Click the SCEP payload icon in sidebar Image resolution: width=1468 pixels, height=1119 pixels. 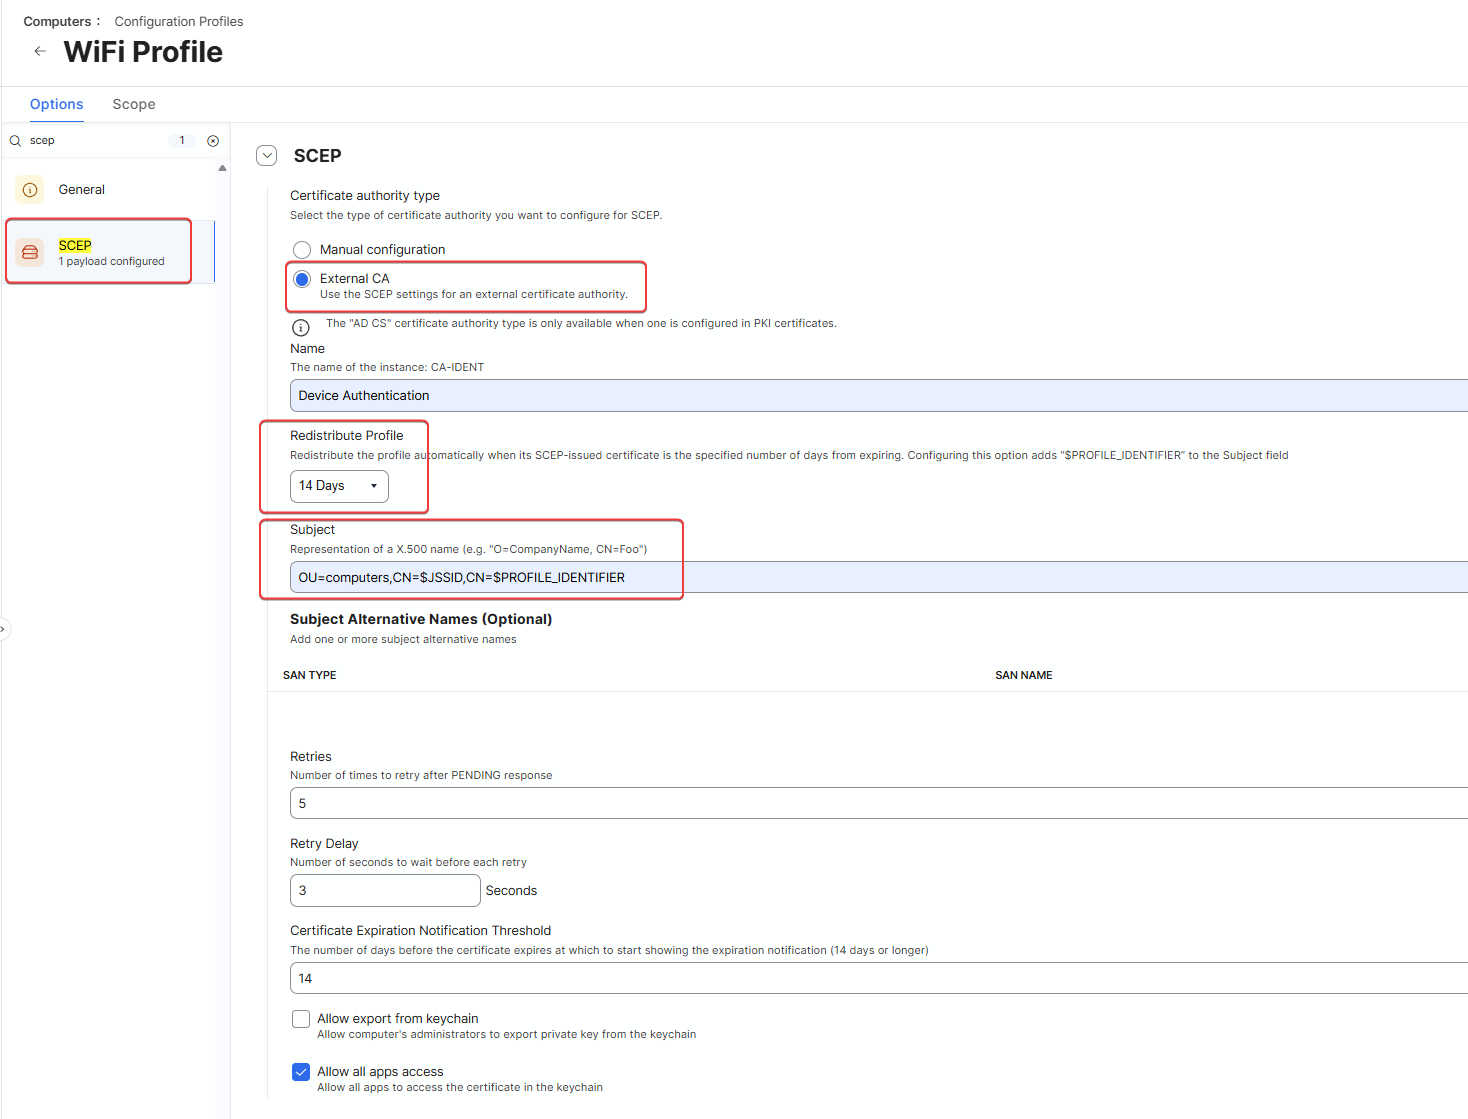click(x=30, y=252)
